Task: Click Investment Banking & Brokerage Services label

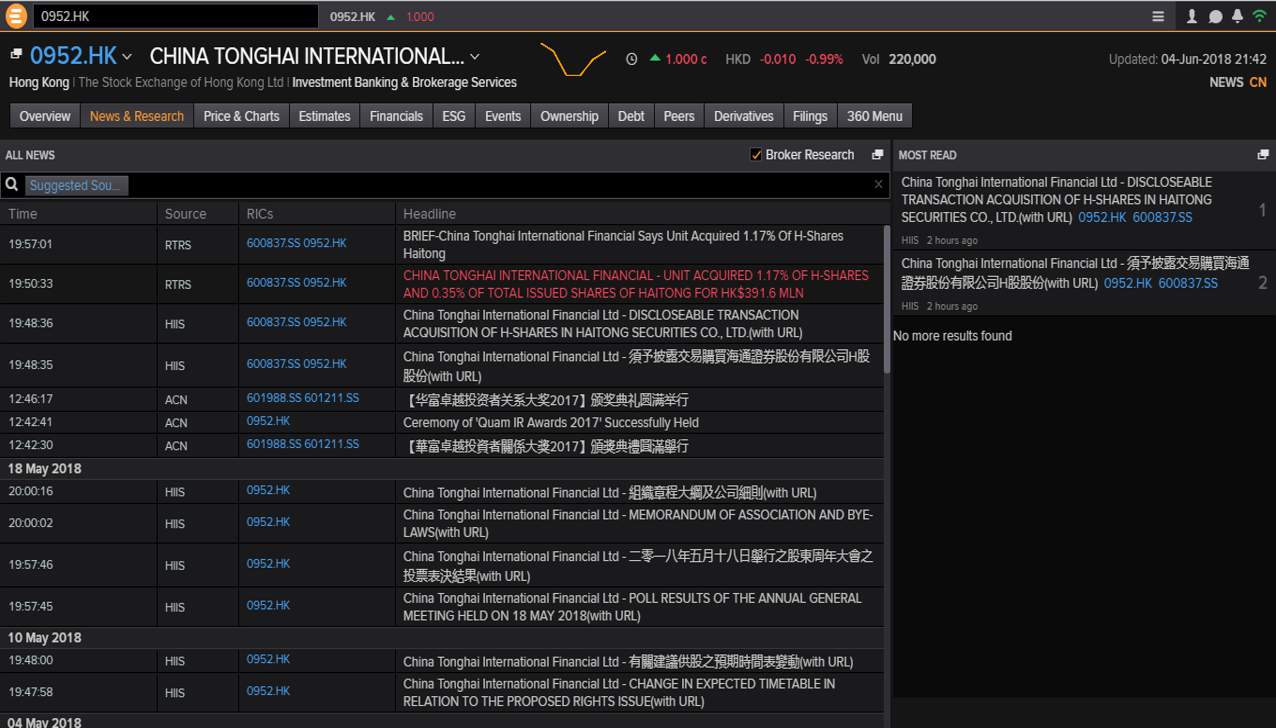Action: pos(404,82)
